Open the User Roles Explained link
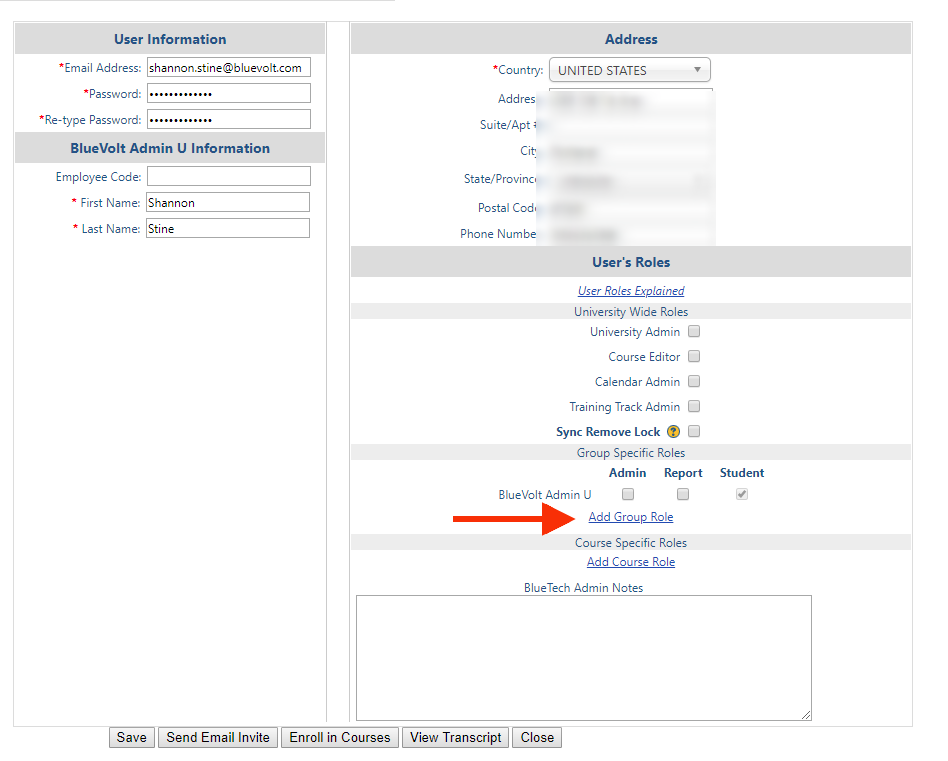Viewport: 948px width, 761px height. coord(630,290)
